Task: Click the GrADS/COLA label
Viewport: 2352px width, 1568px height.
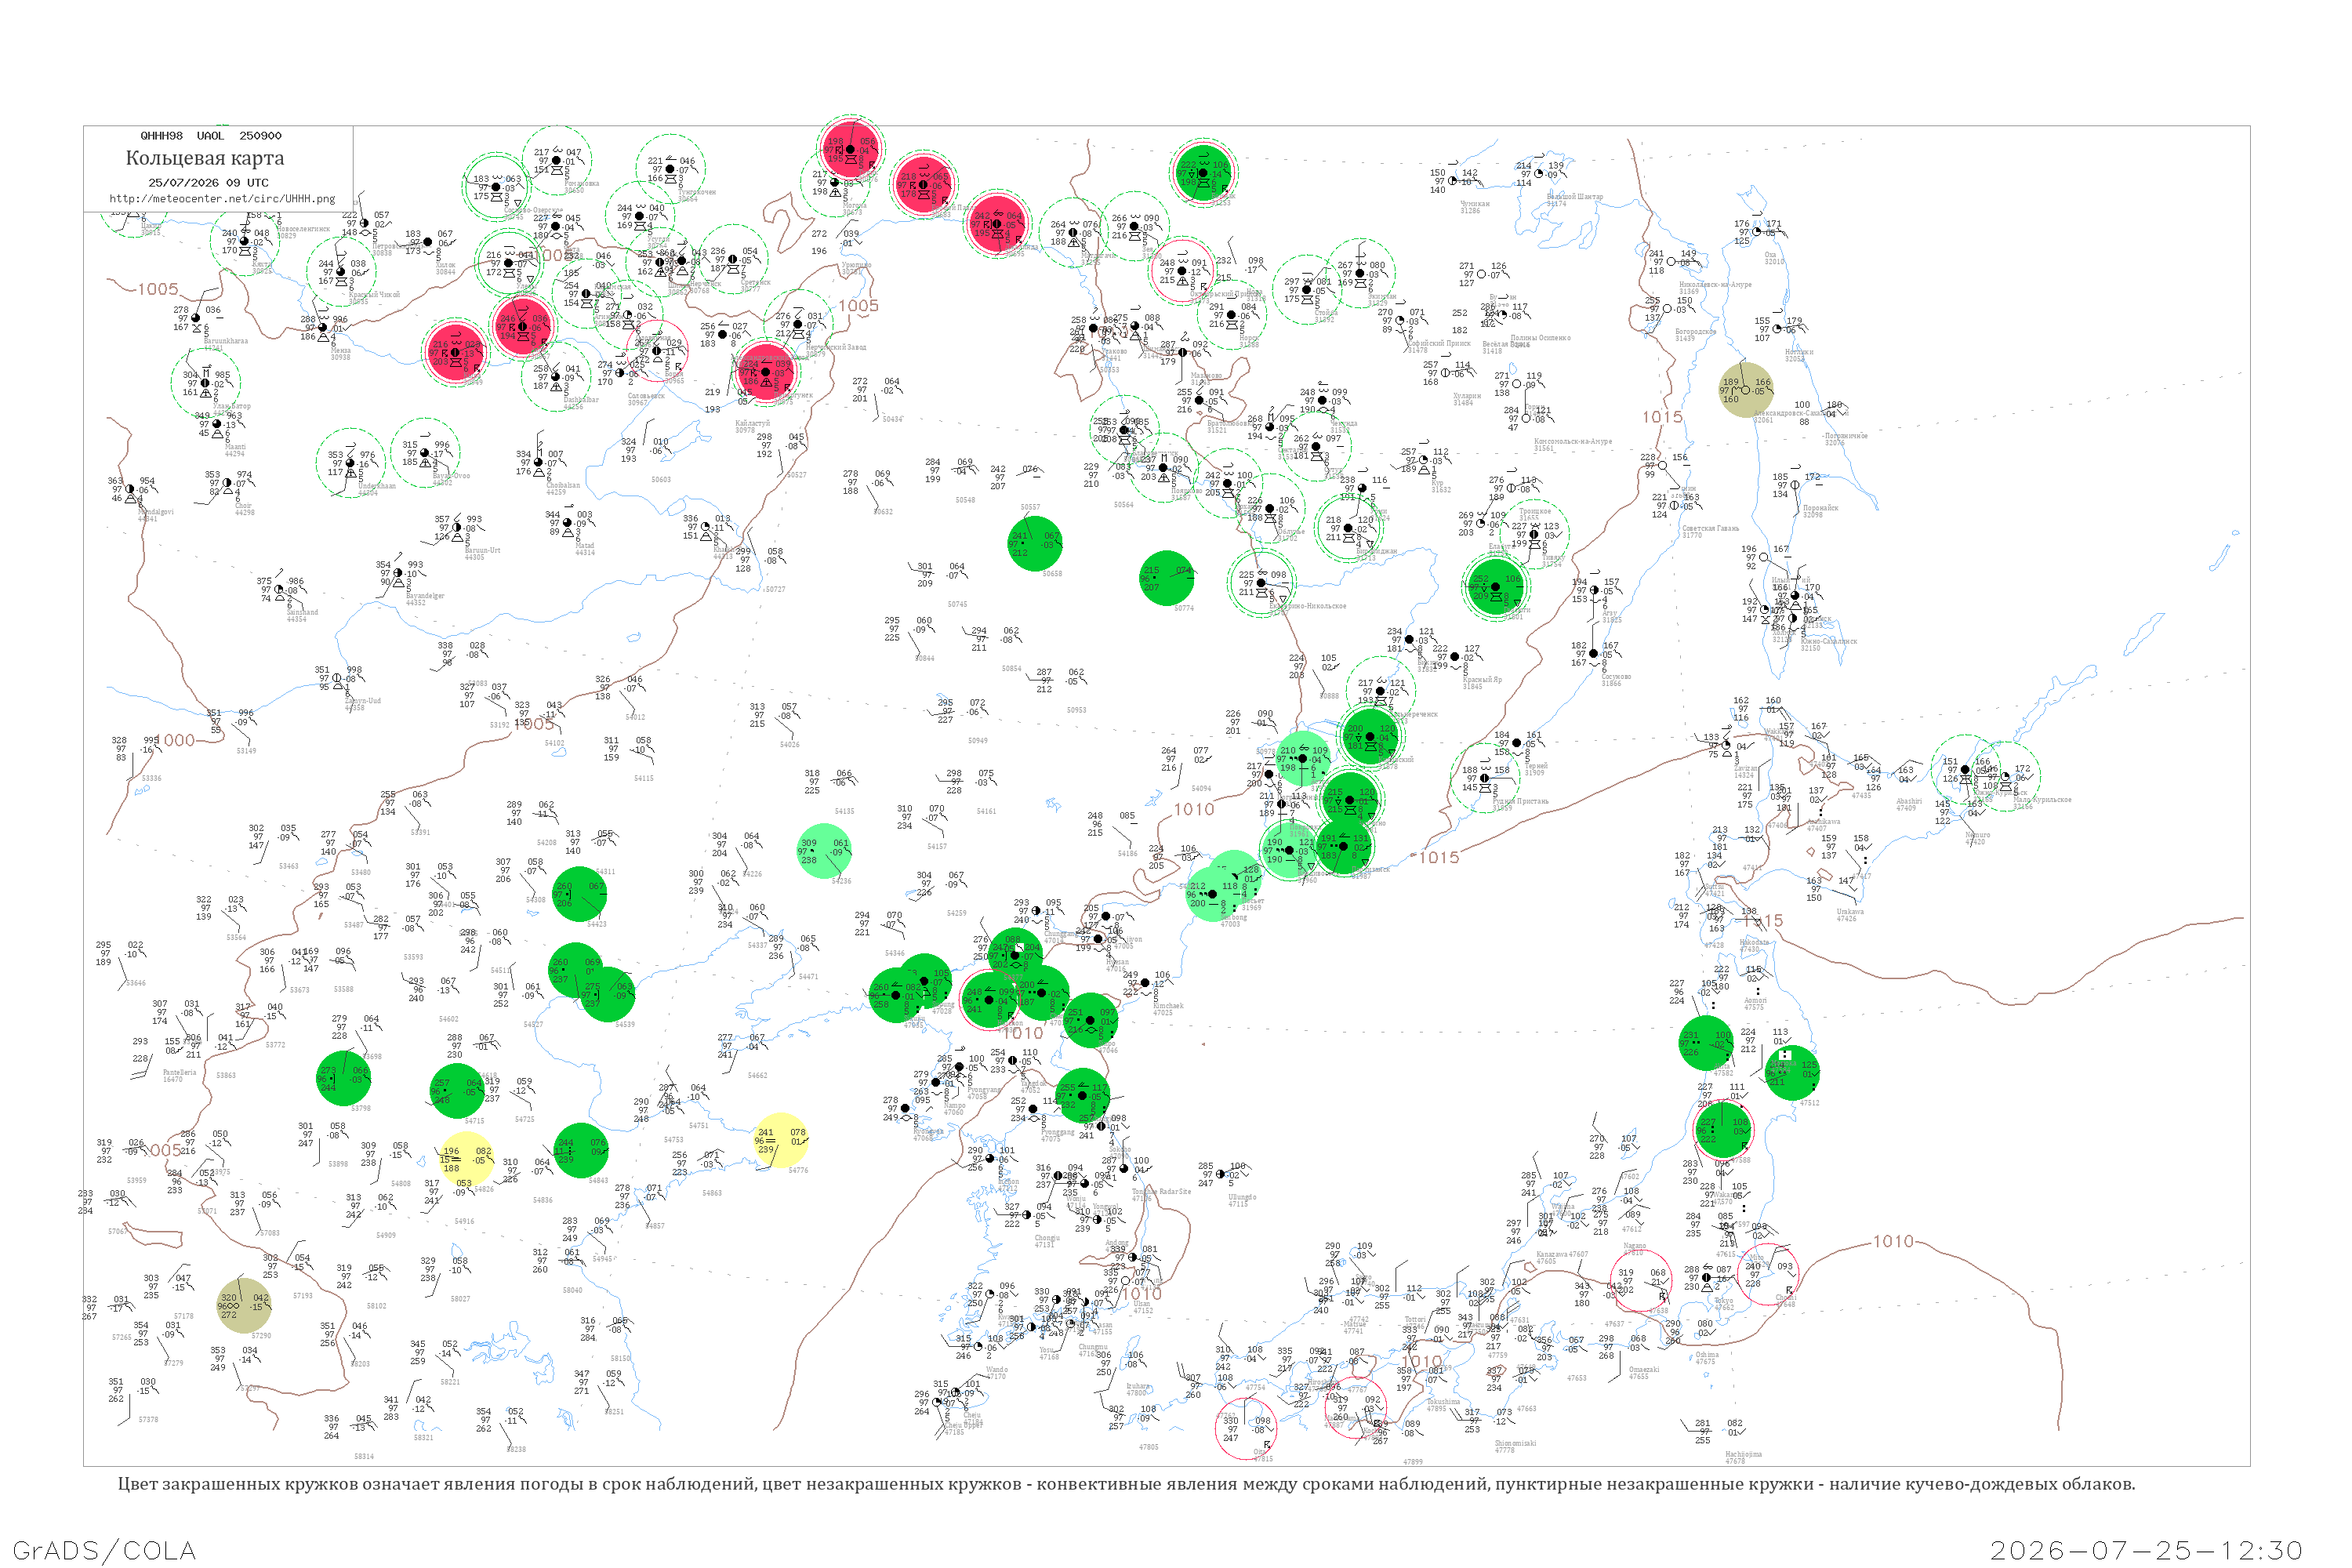Action: point(104,1550)
